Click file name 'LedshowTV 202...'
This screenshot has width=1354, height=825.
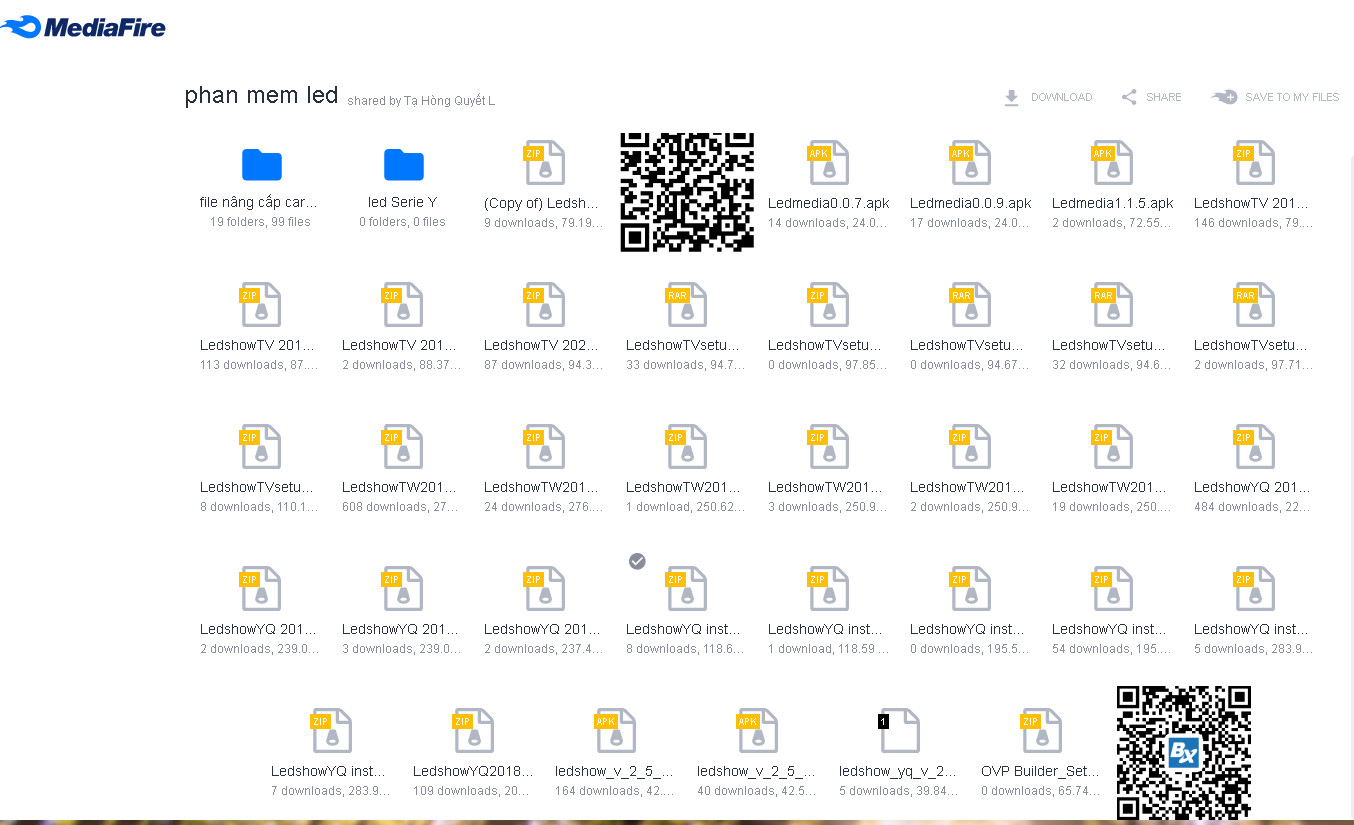542,345
